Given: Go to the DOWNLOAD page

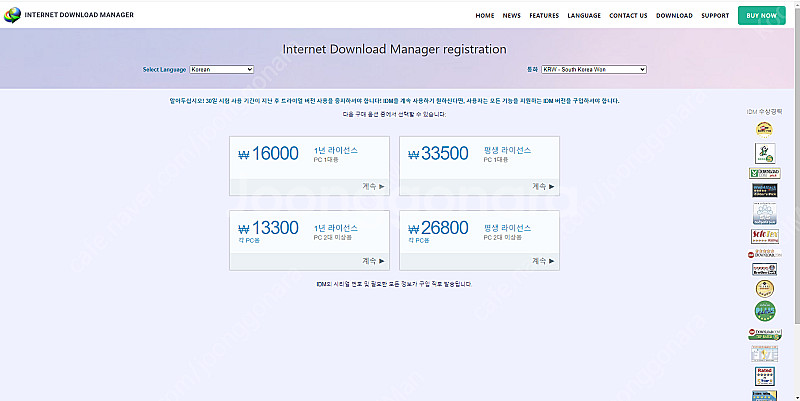Looking at the screenshot, I should (674, 16).
